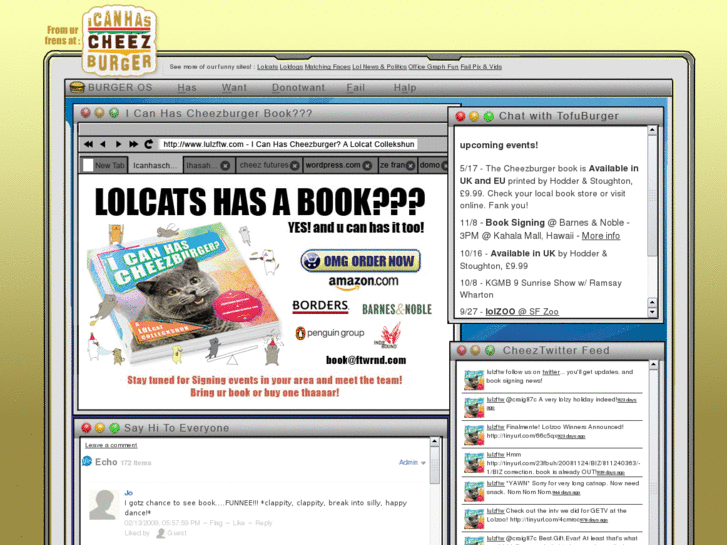
Task: Open the Has menu
Action: [187, 88]
